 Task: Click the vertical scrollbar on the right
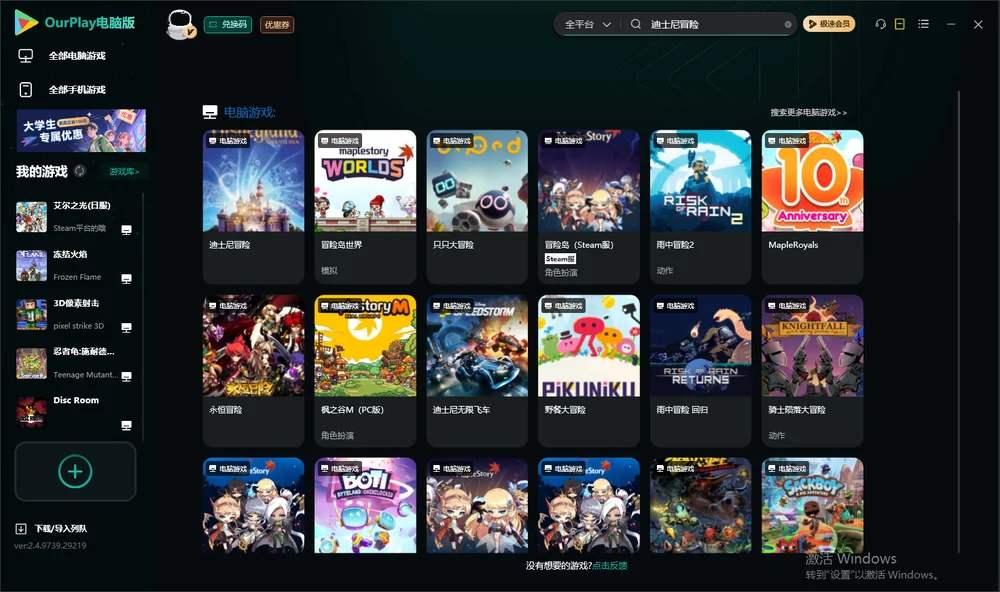pos(959,322)
